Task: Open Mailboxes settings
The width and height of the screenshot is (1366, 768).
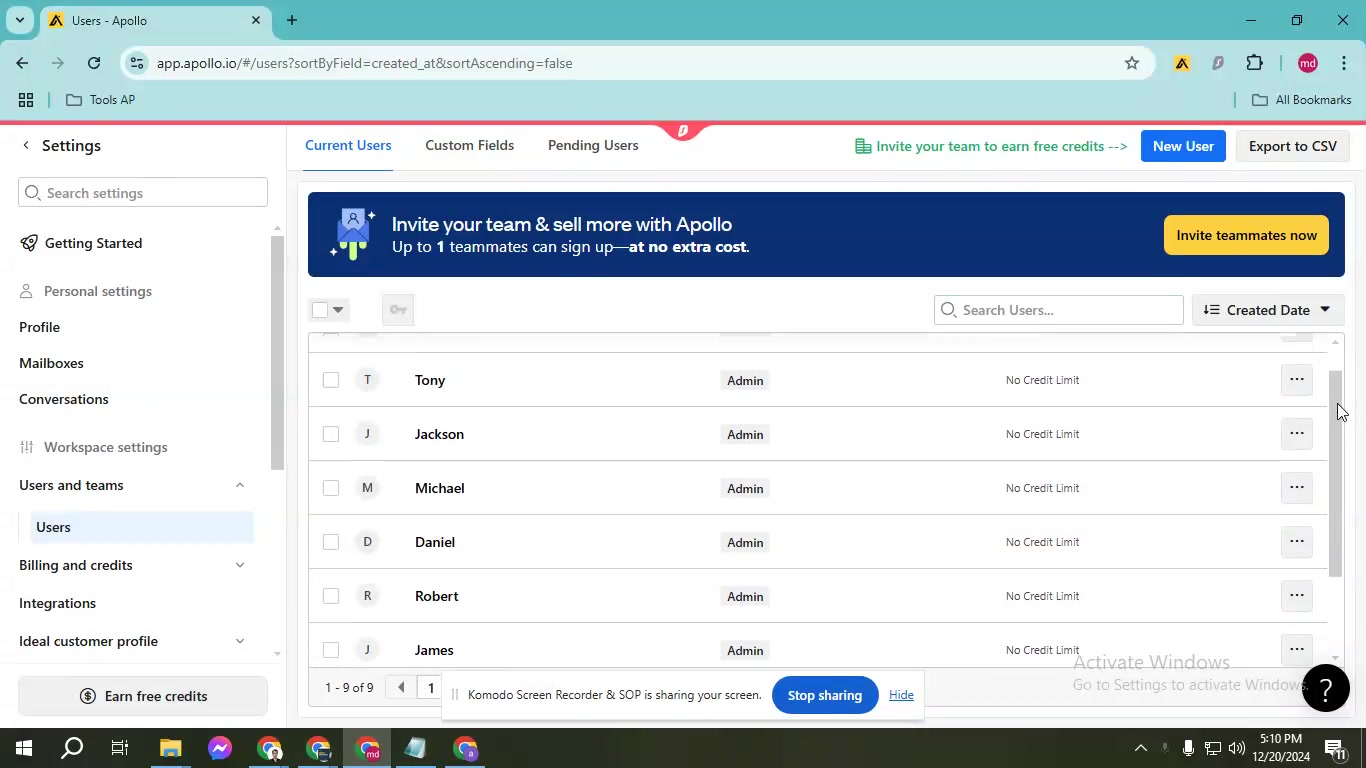Action: point(51,363)
